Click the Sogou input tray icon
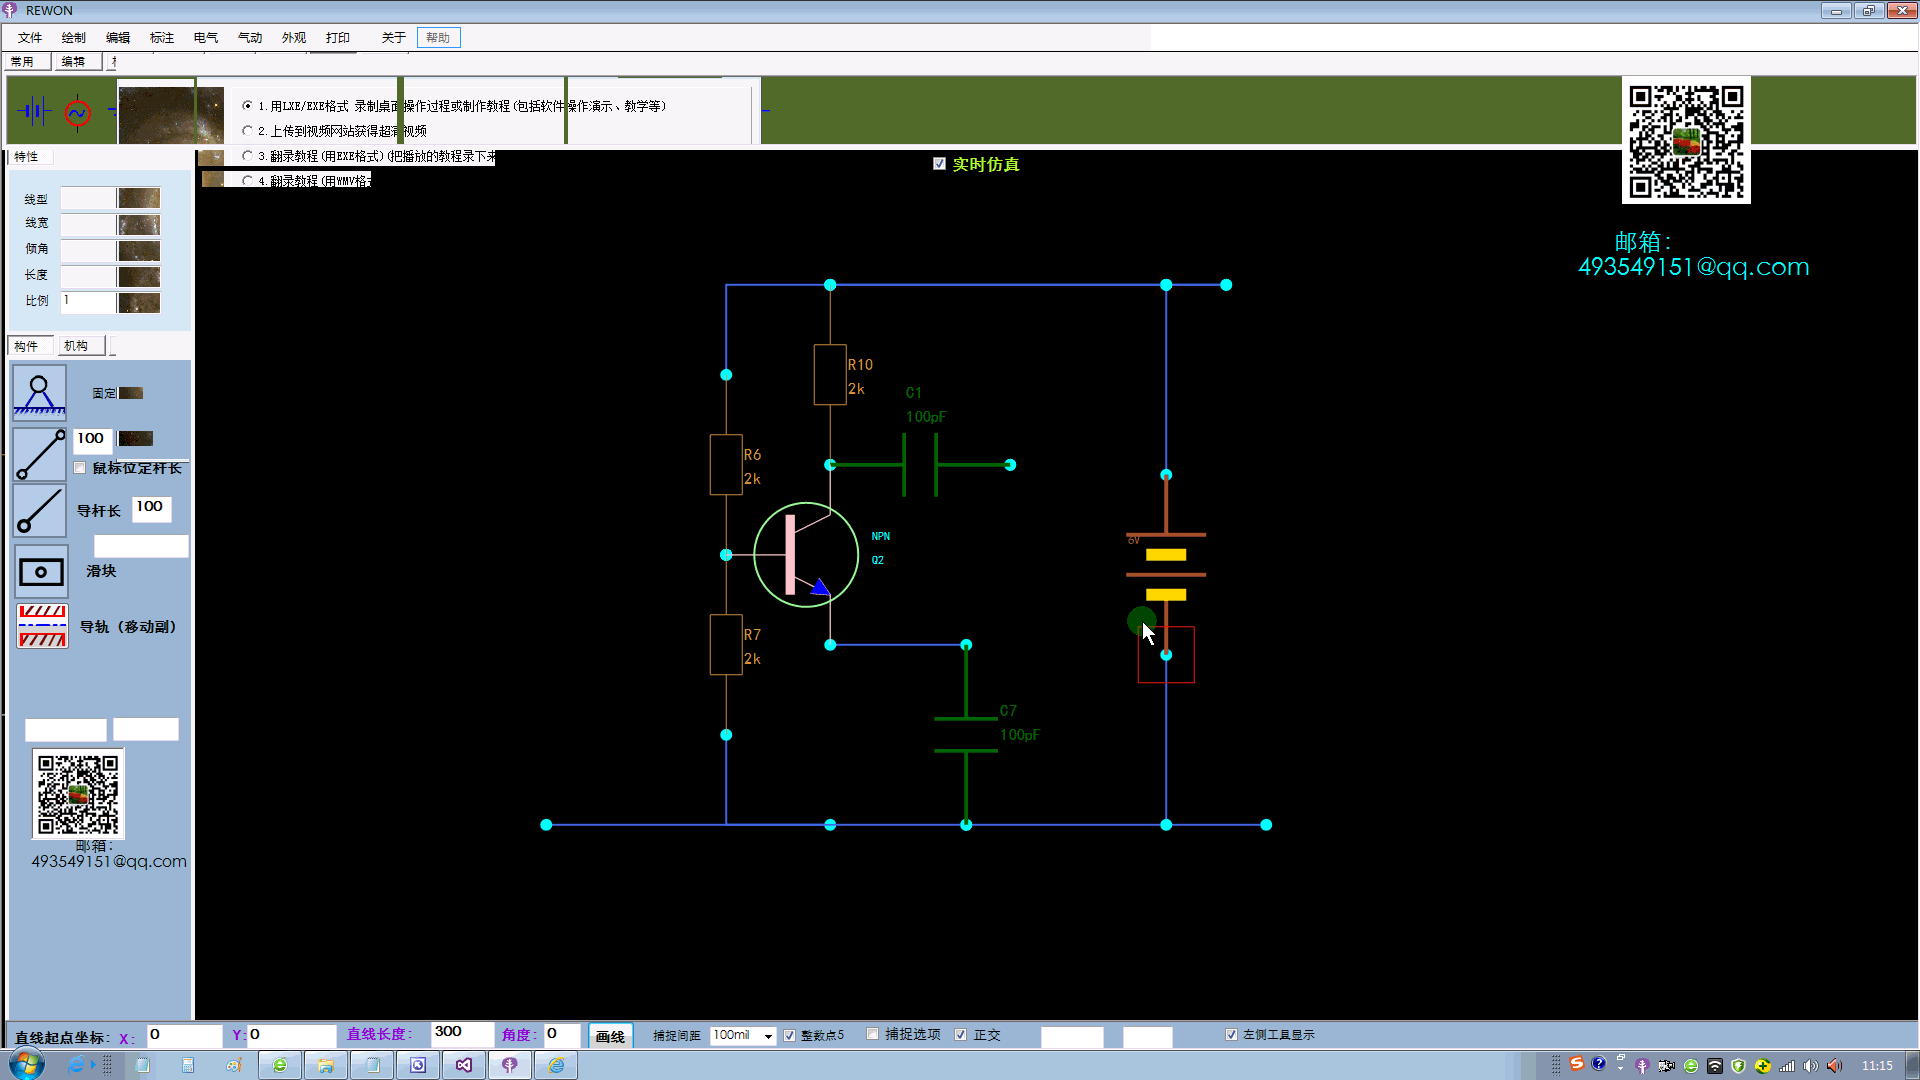This screenshot has width=1920, height=1080. coord(1577,1064)
